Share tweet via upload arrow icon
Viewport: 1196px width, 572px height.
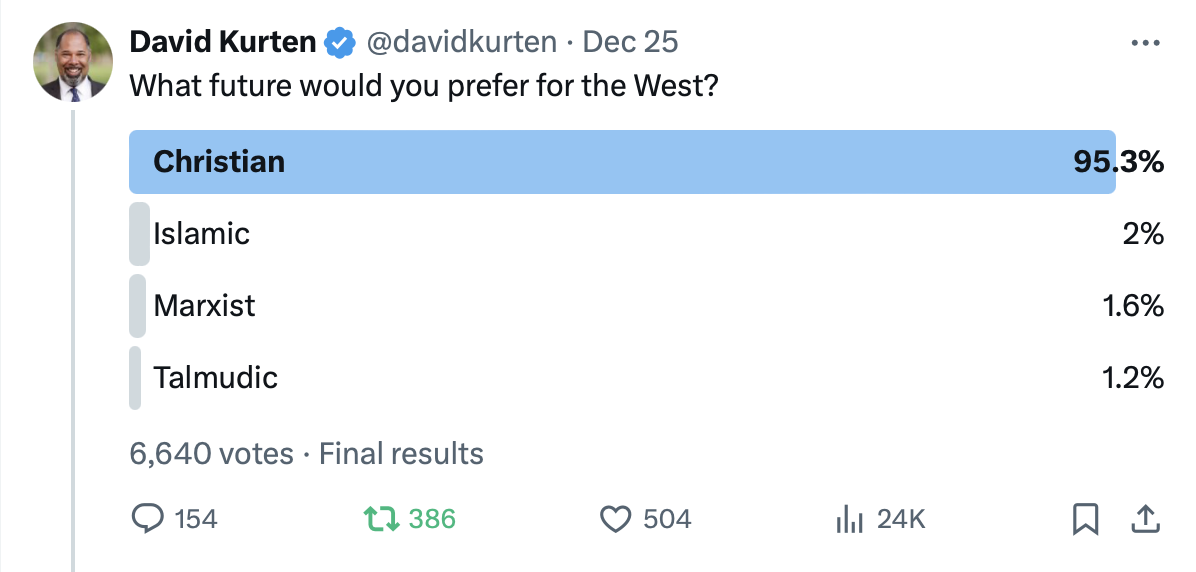point(1144,519)
